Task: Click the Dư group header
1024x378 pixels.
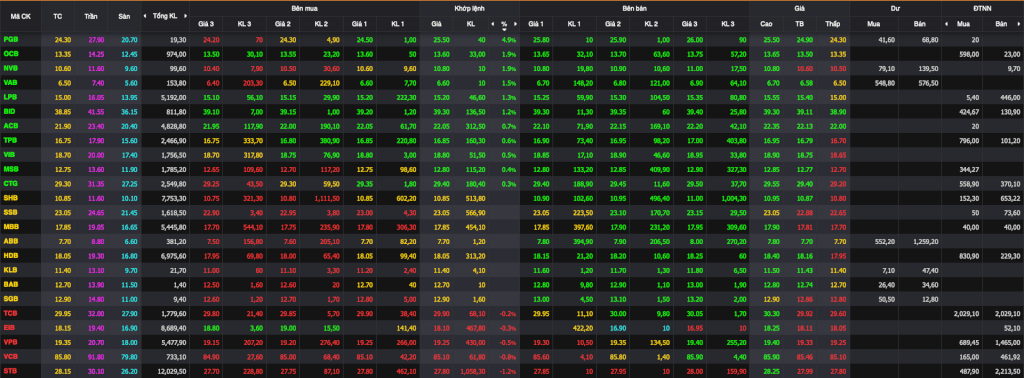Action: 894,8
